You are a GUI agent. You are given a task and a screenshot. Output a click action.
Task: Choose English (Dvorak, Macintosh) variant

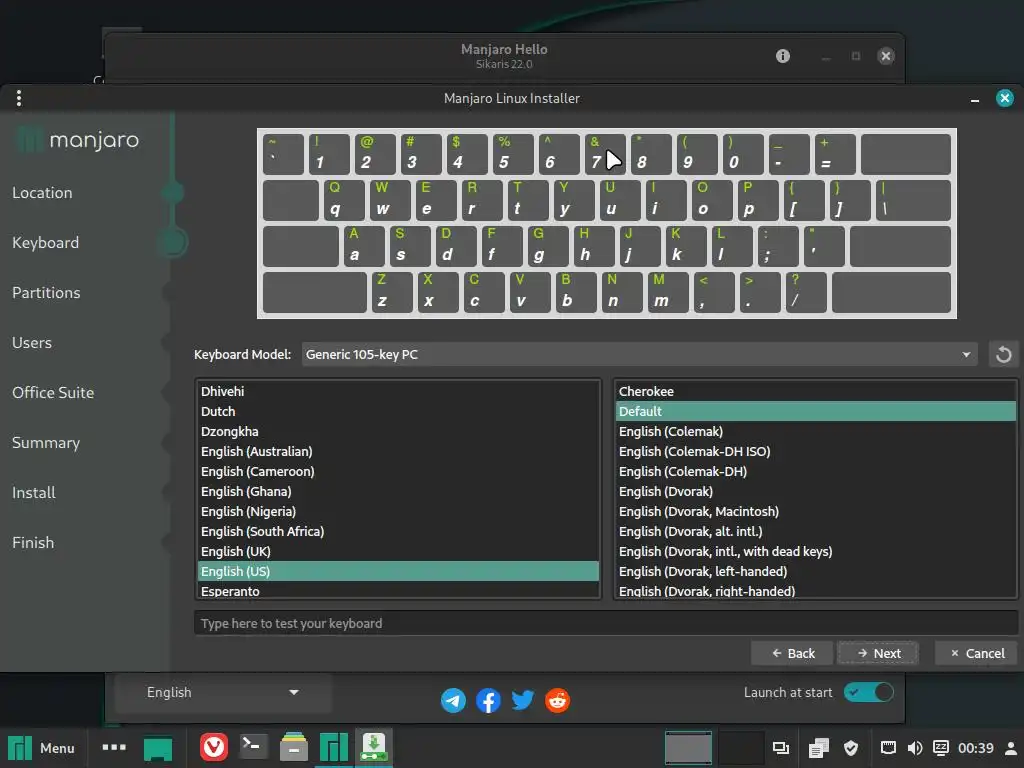[816, 511]
